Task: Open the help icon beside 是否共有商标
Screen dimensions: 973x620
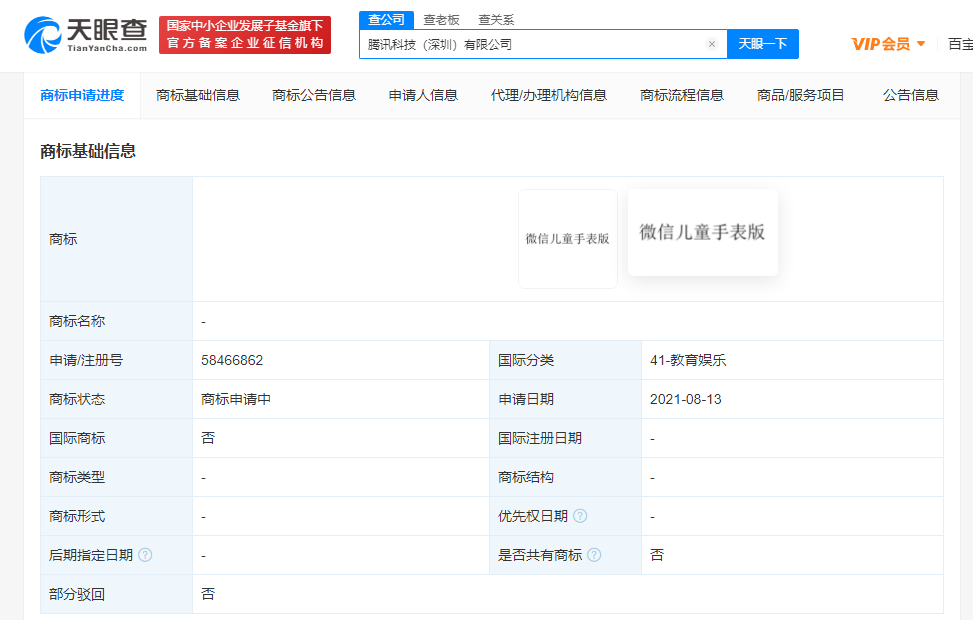Action: click(x=594, y=555)
